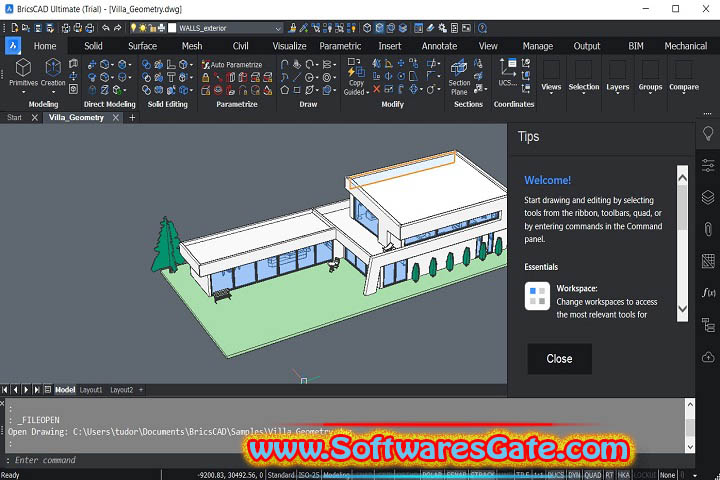
Task: Select the Polygon tool in Draw panel
Action: pyautogui.click(x=285, y=90)
